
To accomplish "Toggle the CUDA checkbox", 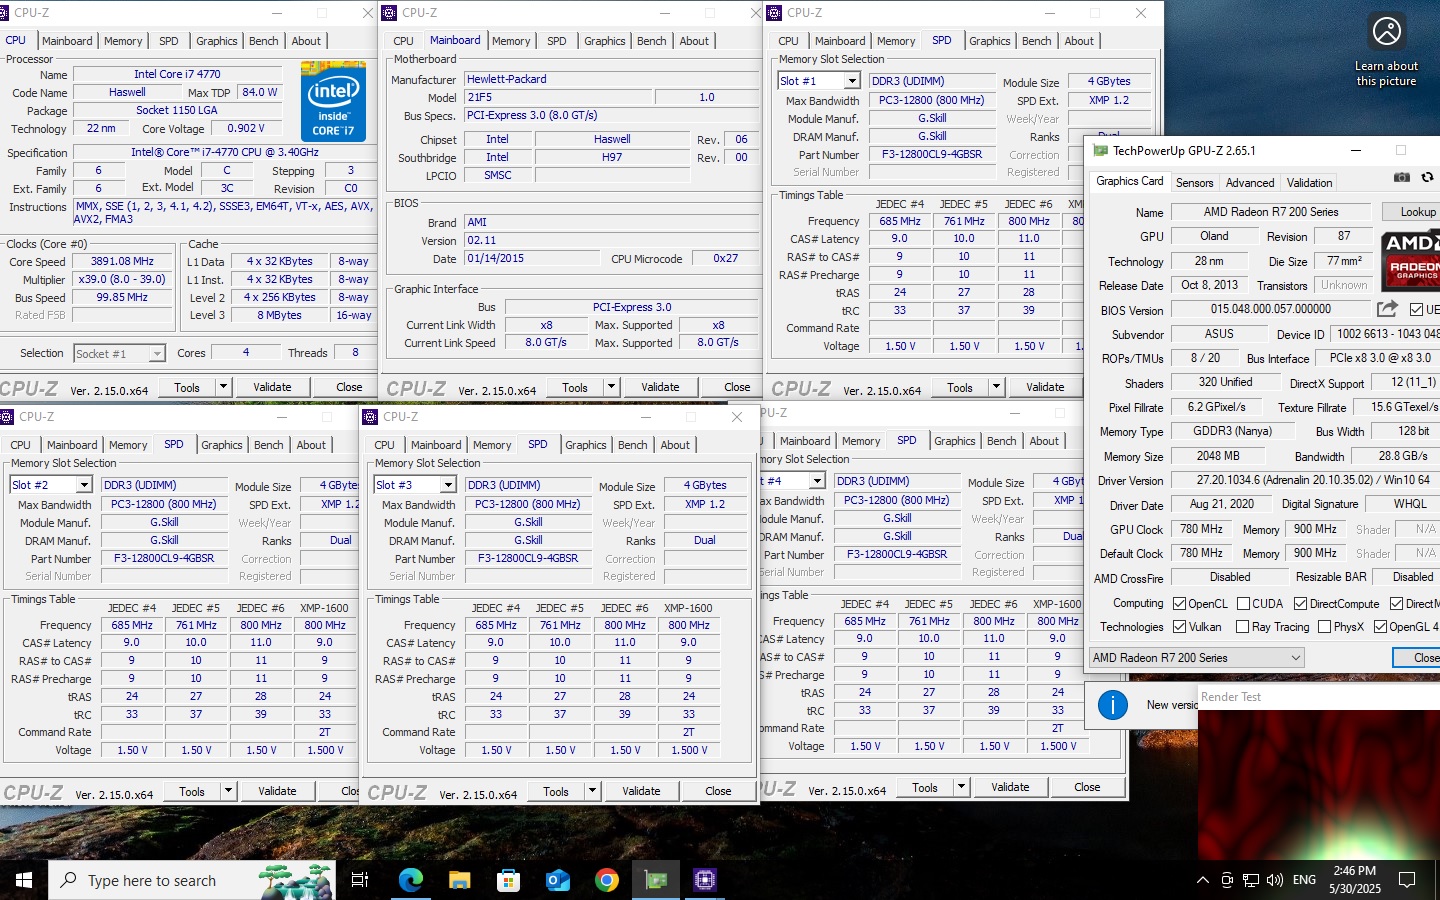I will coord(1243,603).
